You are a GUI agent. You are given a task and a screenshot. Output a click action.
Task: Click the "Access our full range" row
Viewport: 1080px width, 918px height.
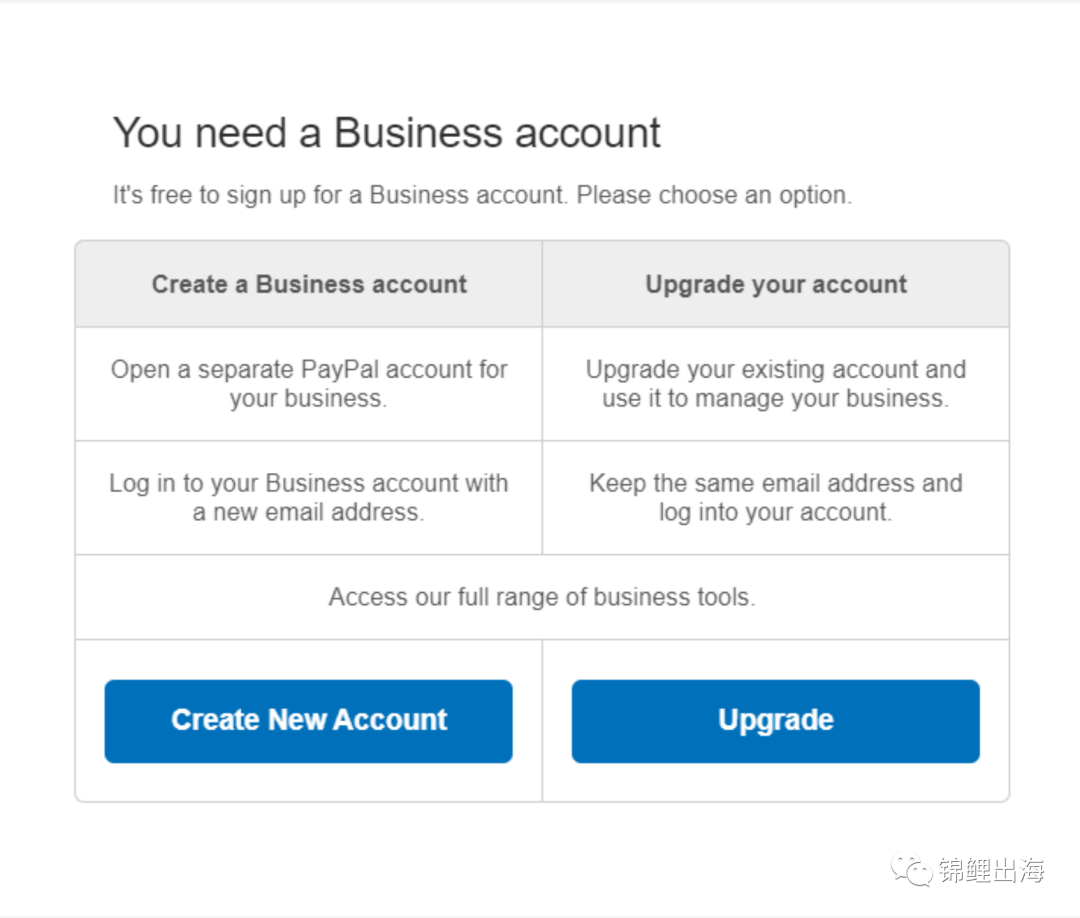pos(541,598)
